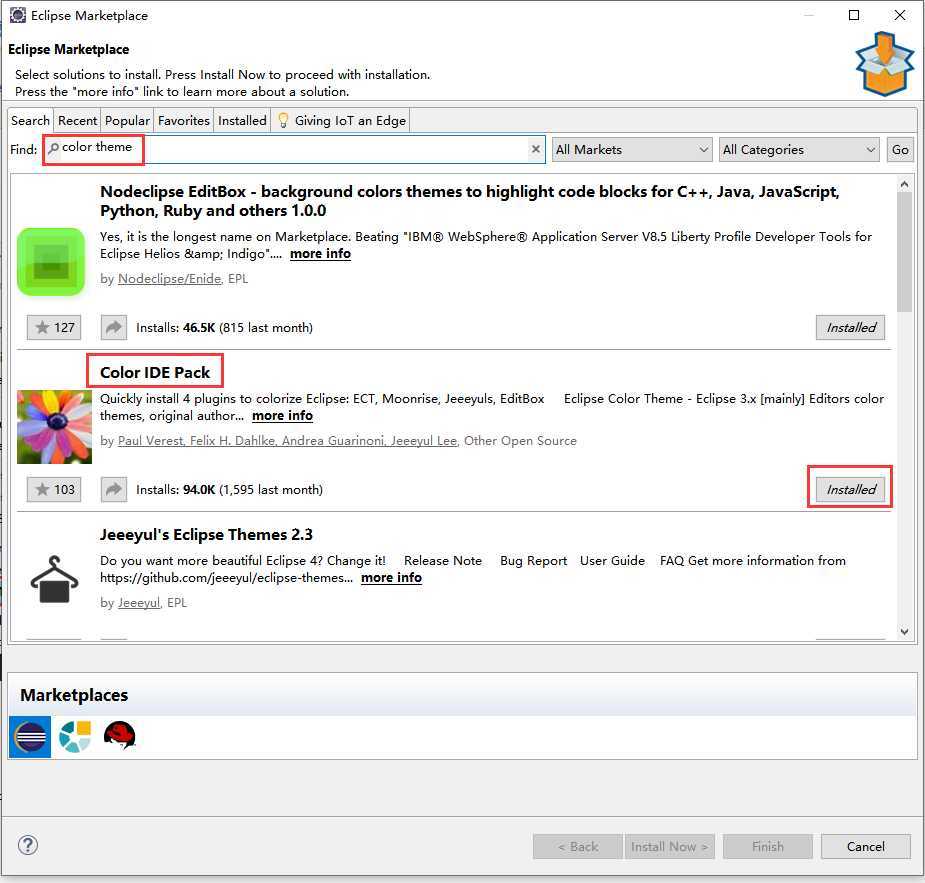Open the All Markets dropdown
The height and width of the screenshot is (883, 925).
click(x=632, y=150)
